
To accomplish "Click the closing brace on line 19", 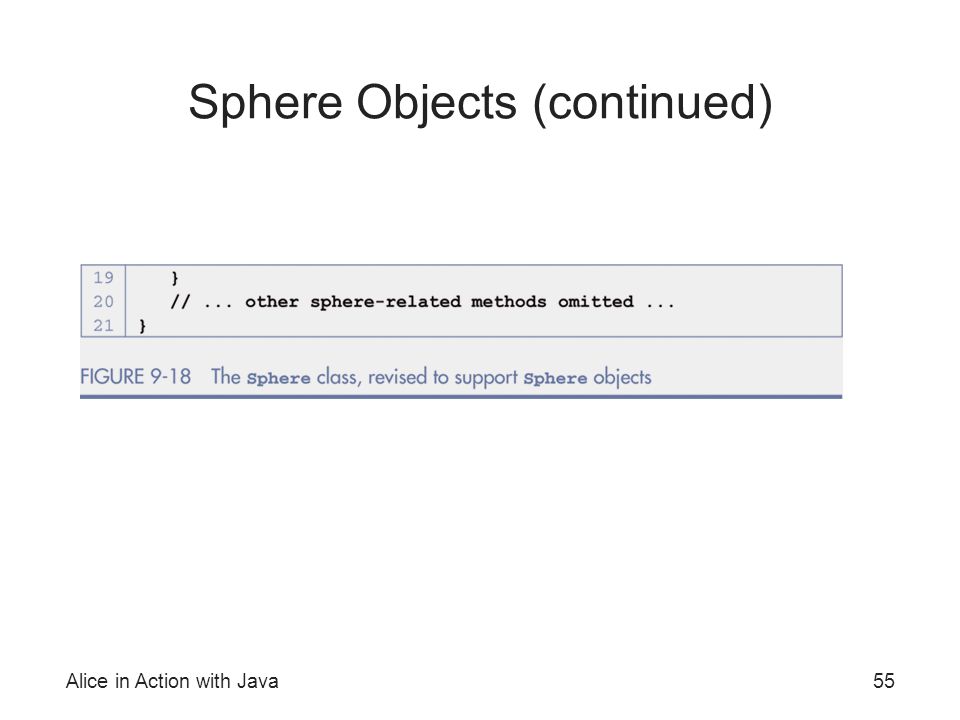I will (175, 279).
